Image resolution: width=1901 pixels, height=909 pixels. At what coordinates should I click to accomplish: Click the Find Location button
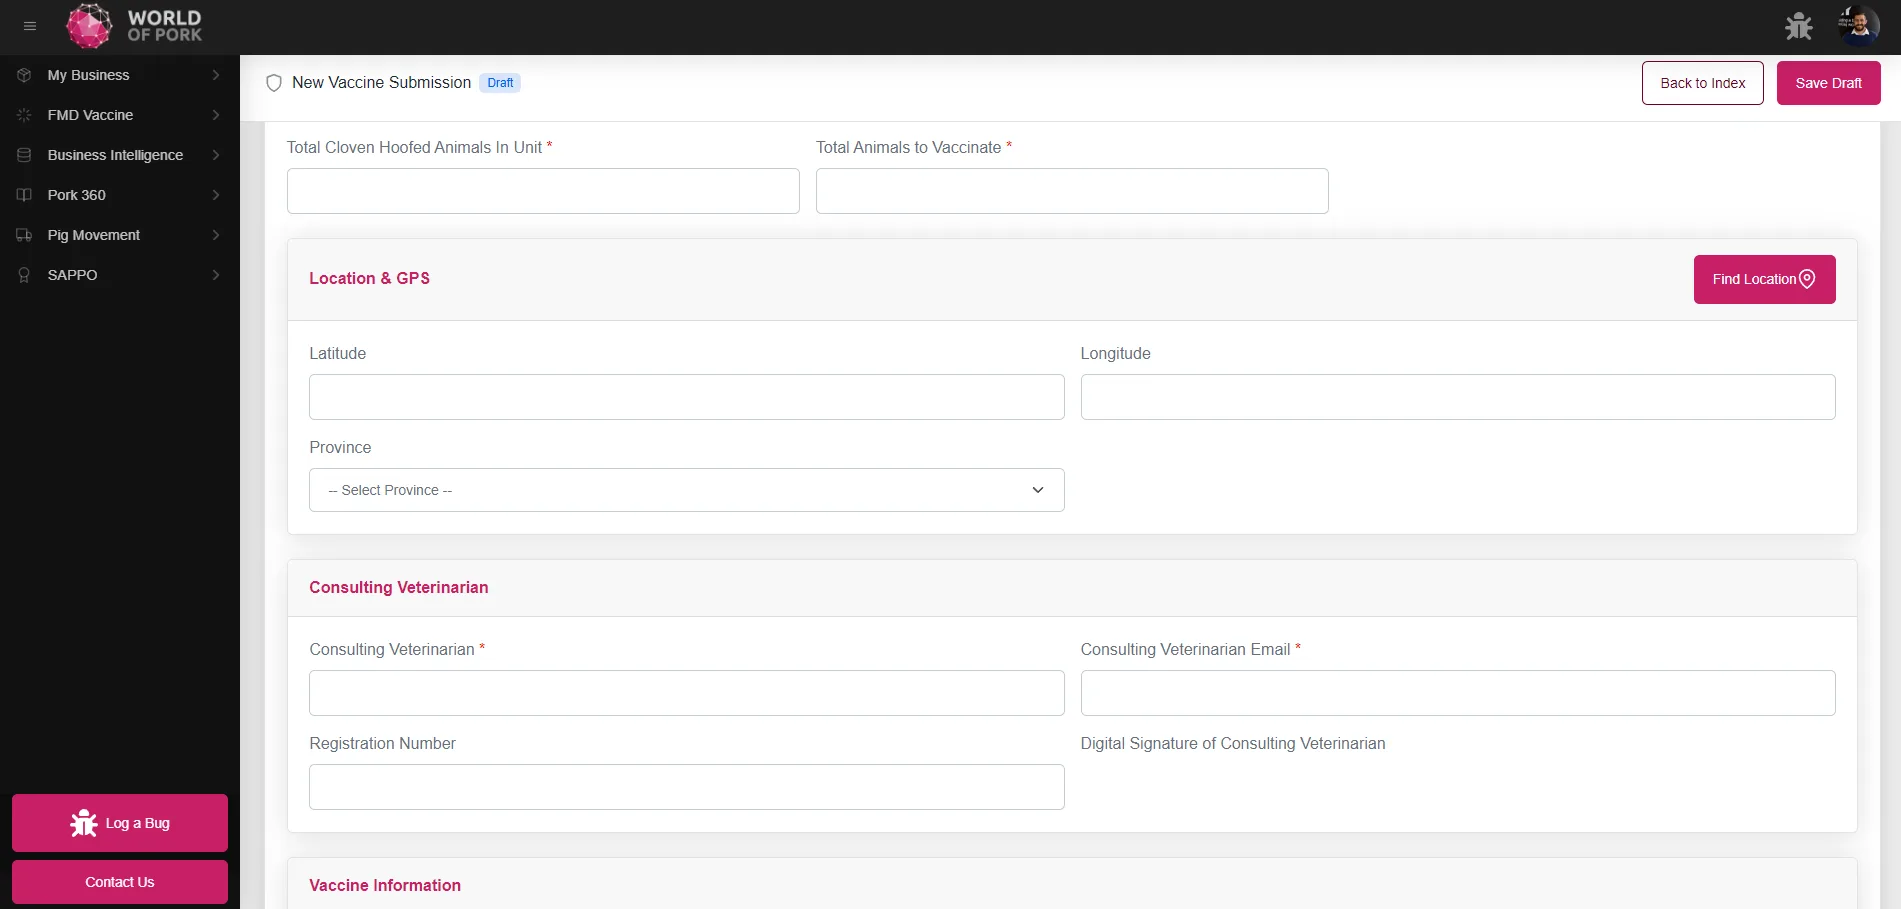[1764, 279]
